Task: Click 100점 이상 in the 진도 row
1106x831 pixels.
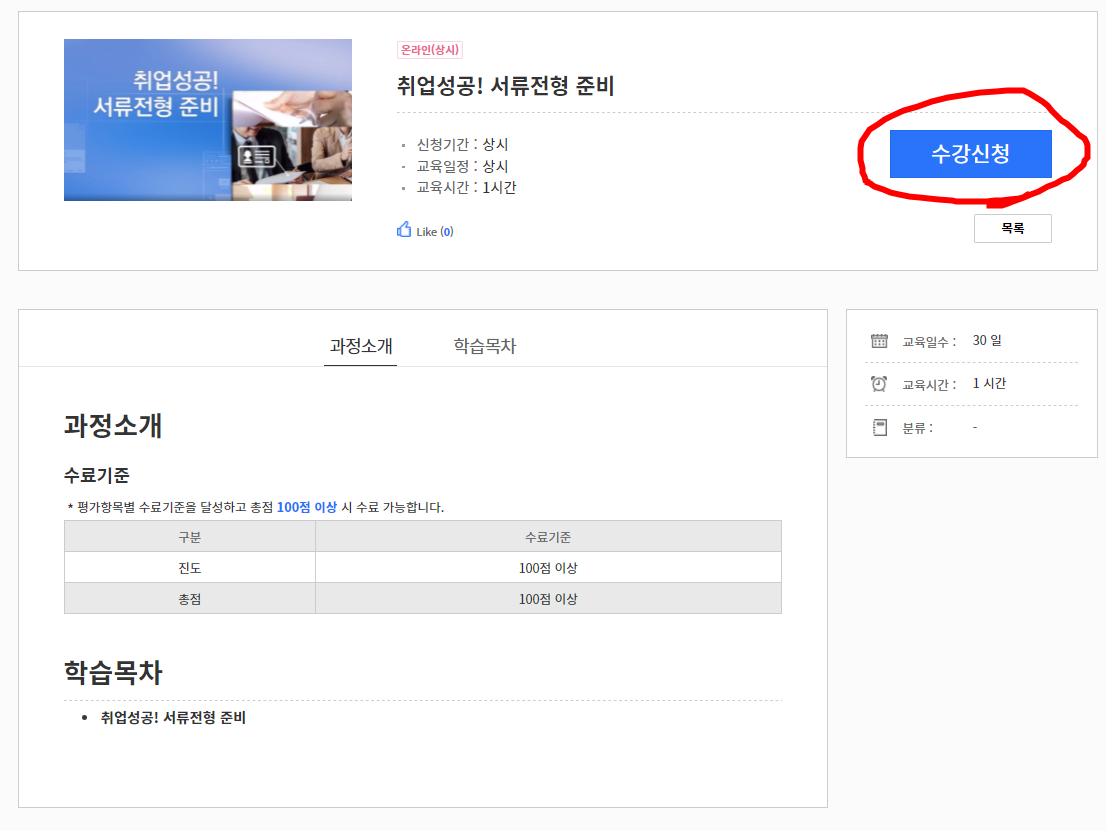Action: pyautogui.click(x=548, y=568)
